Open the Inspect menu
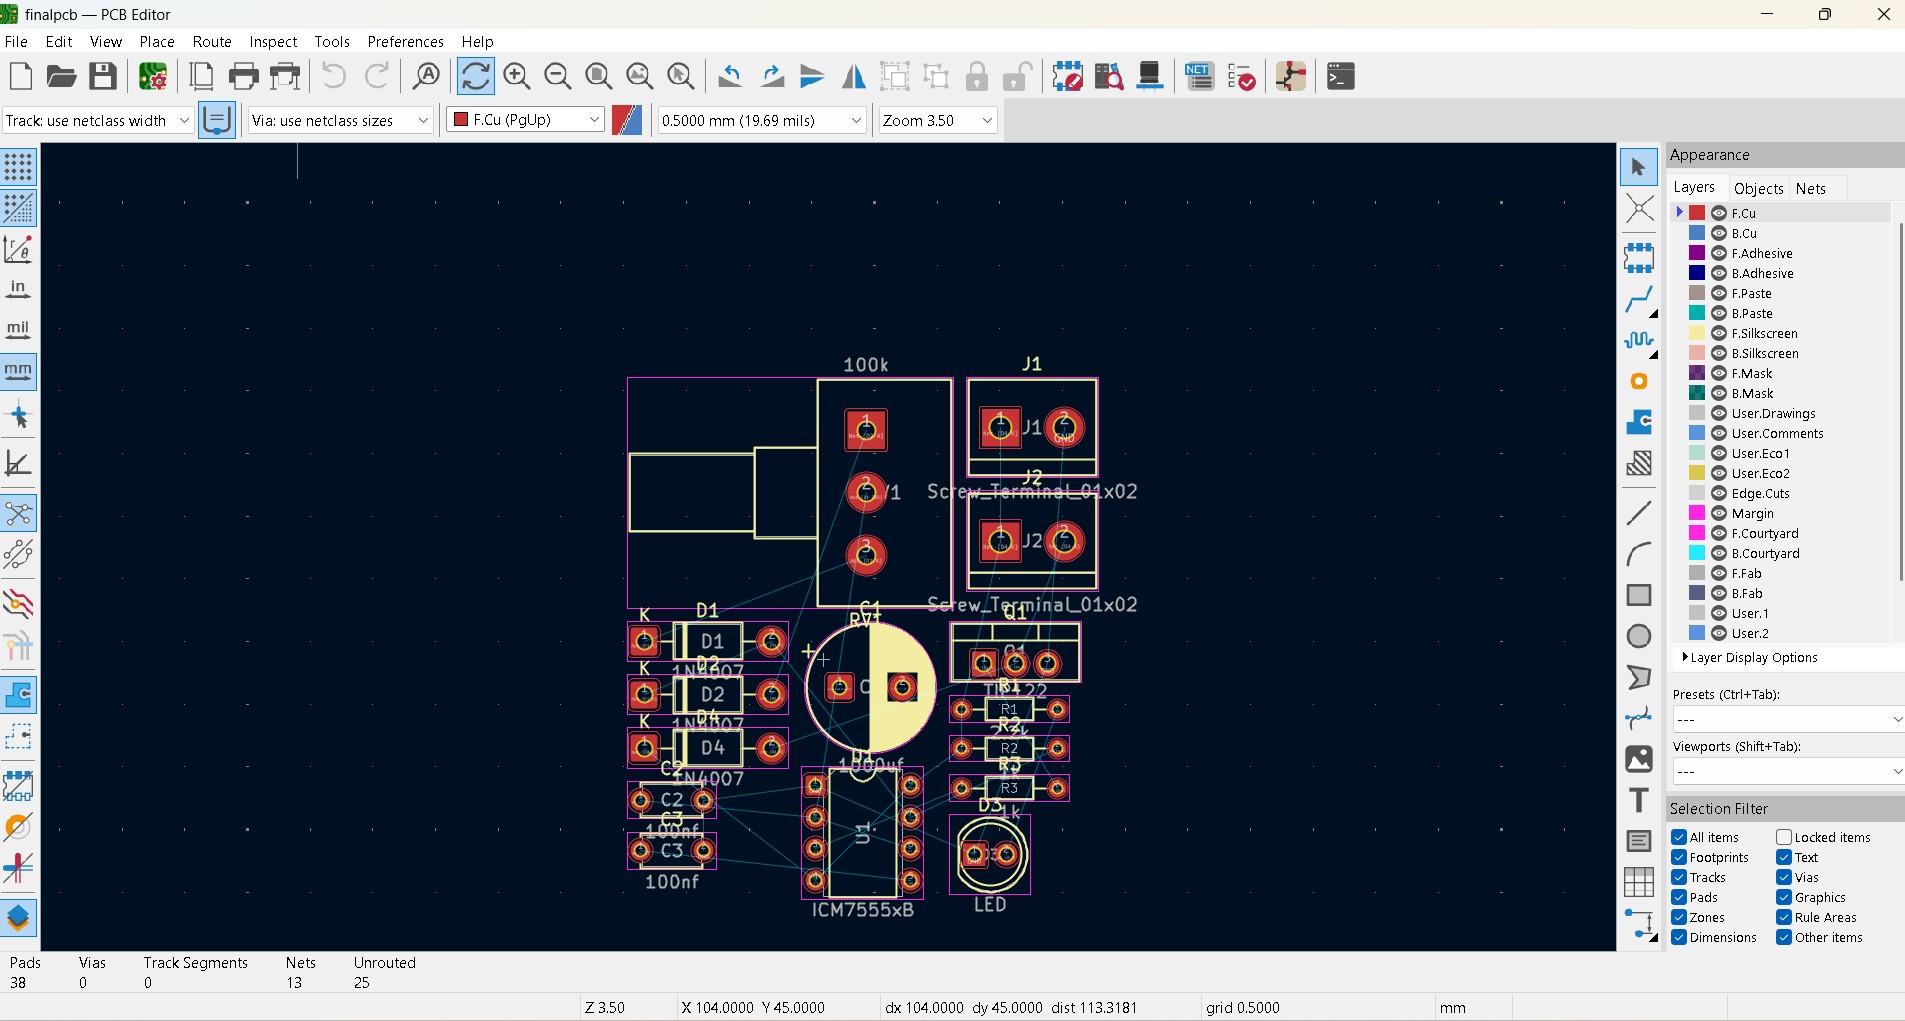Screen dimensions: 1905x1021 272,41
